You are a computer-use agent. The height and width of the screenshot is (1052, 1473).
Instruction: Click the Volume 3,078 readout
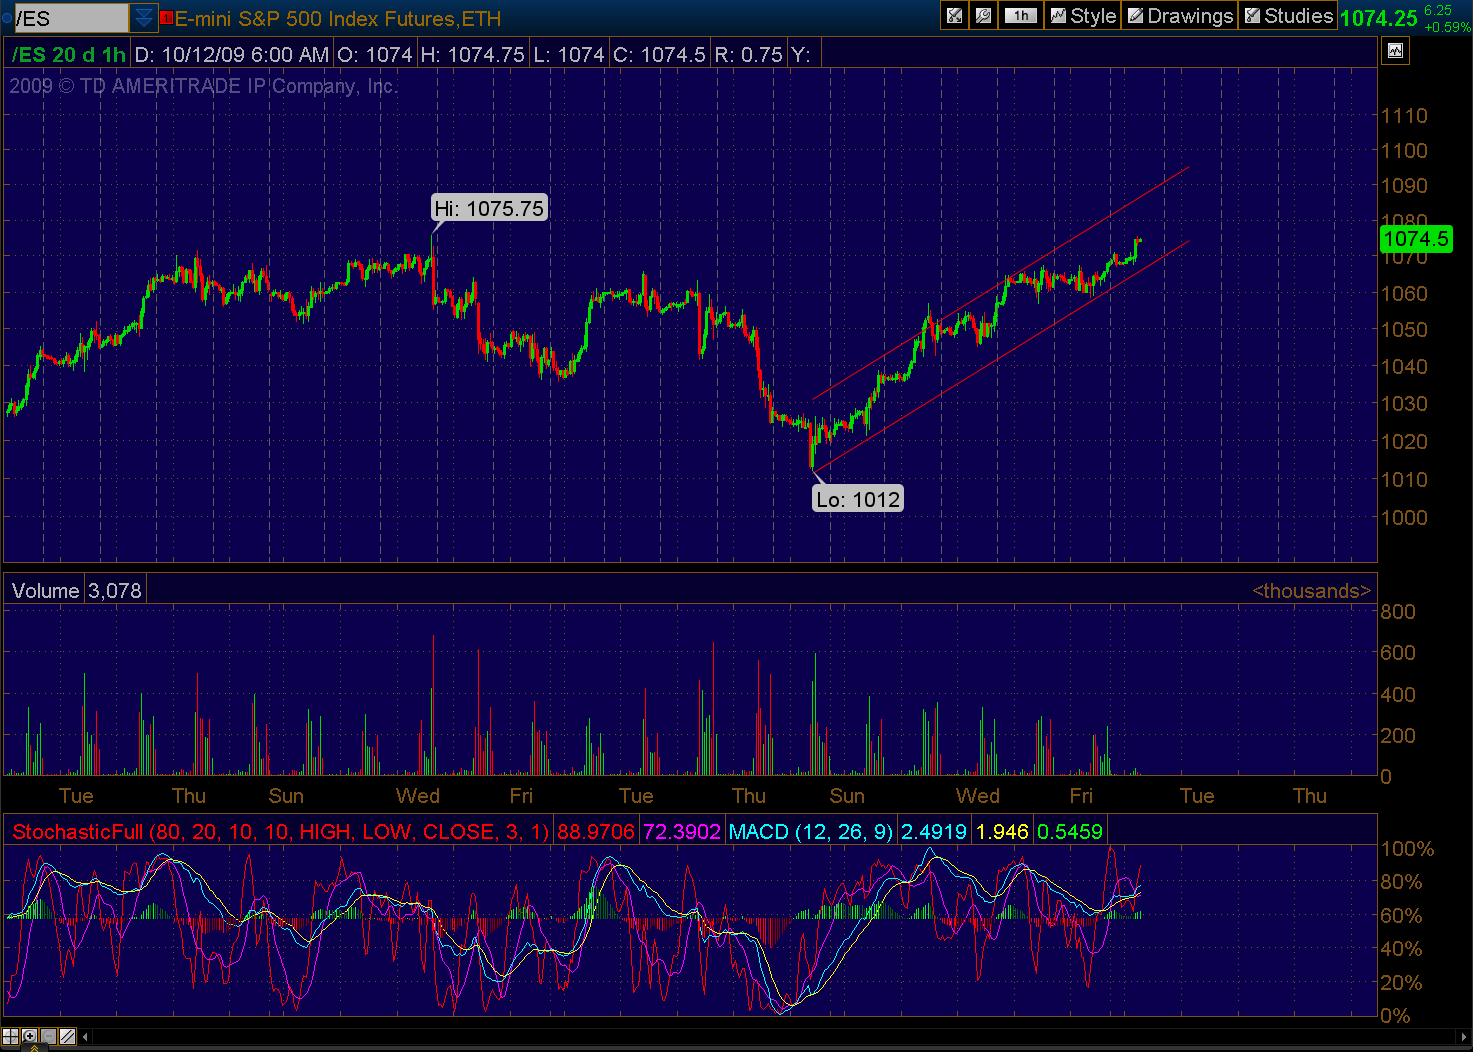(75, 589)
